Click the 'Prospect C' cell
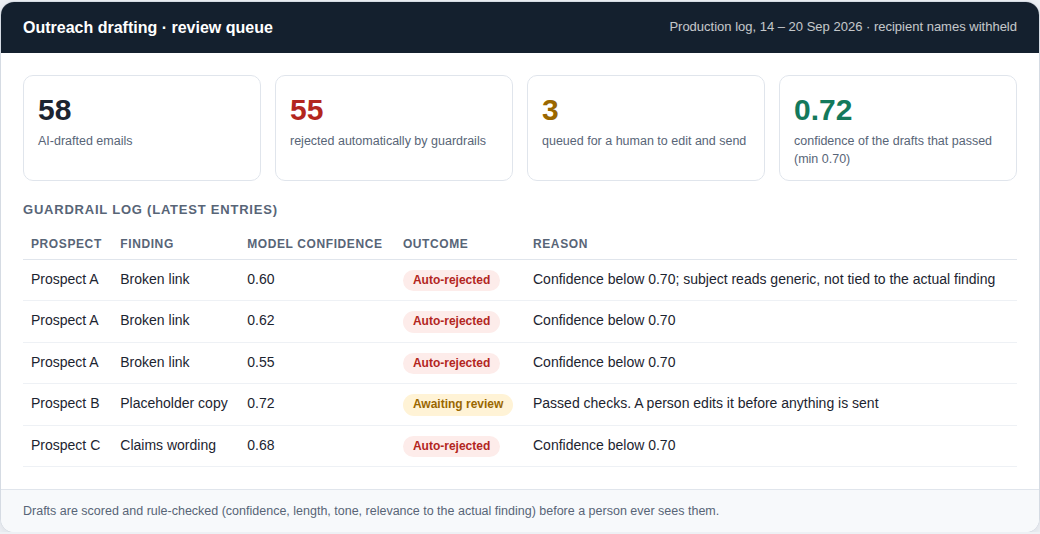Image resolution: width=1040 pixels, height=534 pixels. click(x=66, y=445)
